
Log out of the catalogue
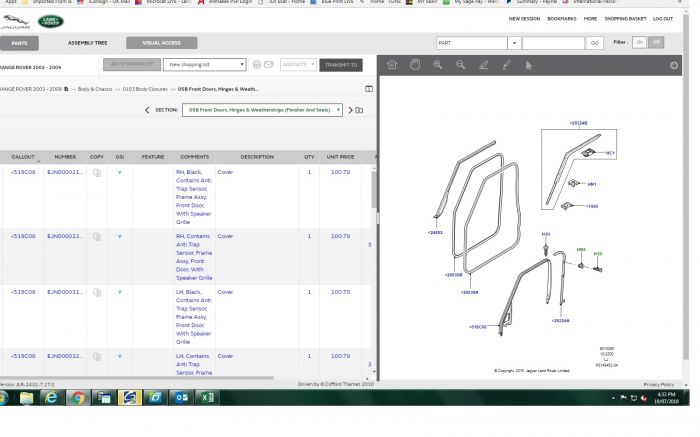point(662,19)
